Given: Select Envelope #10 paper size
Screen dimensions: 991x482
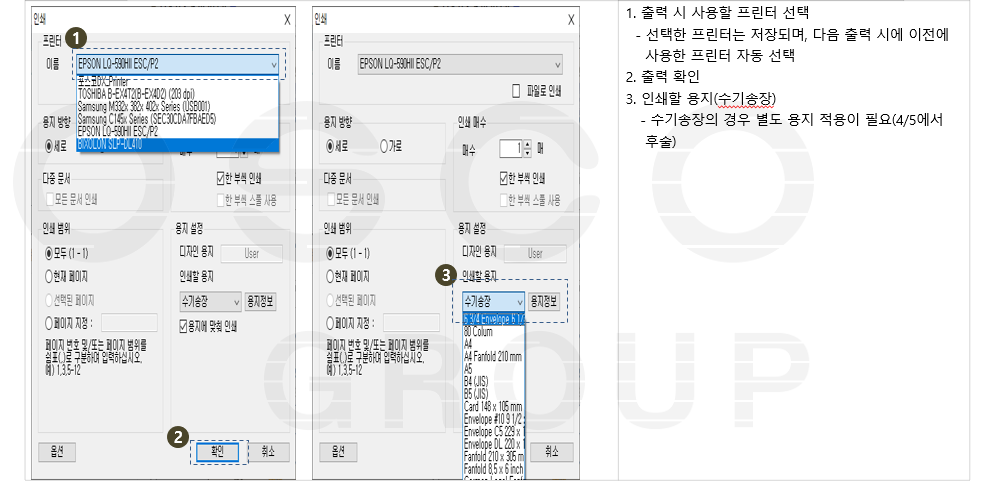Looking at the screenshot, I should (x=494, y=419).
